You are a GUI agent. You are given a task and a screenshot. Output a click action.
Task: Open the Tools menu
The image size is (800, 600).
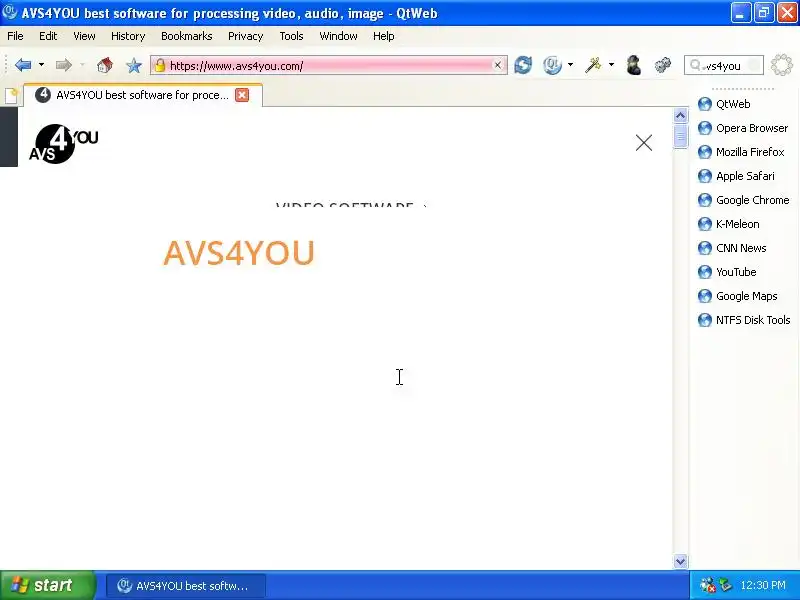tap(291, 36)
